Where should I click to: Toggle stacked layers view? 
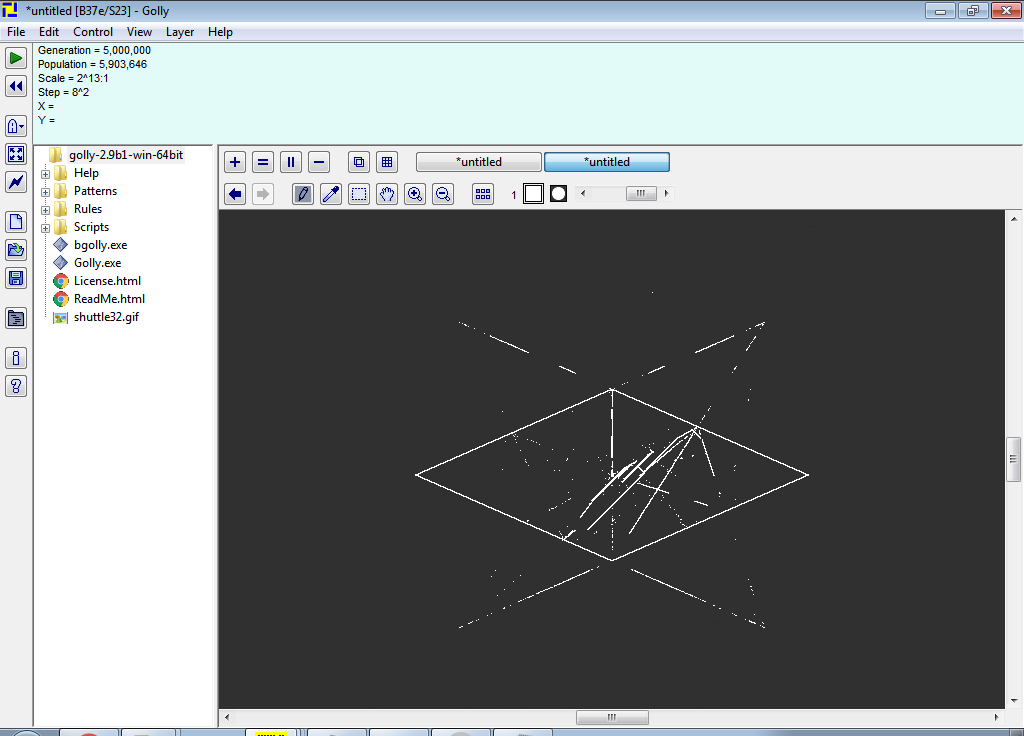click(x=359, y=162)
